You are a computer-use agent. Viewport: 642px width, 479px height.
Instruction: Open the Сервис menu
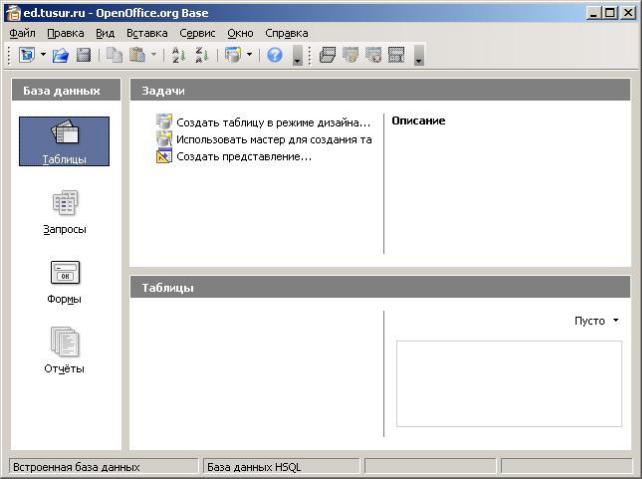(197, 33)
